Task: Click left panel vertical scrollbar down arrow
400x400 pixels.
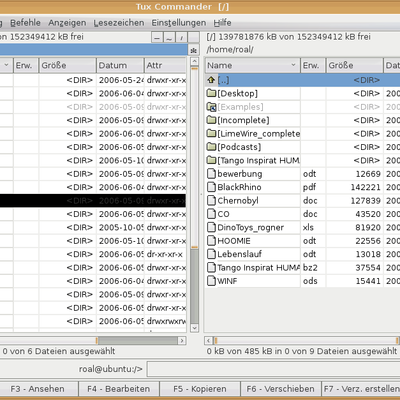Action: click(x=194, y=328)
